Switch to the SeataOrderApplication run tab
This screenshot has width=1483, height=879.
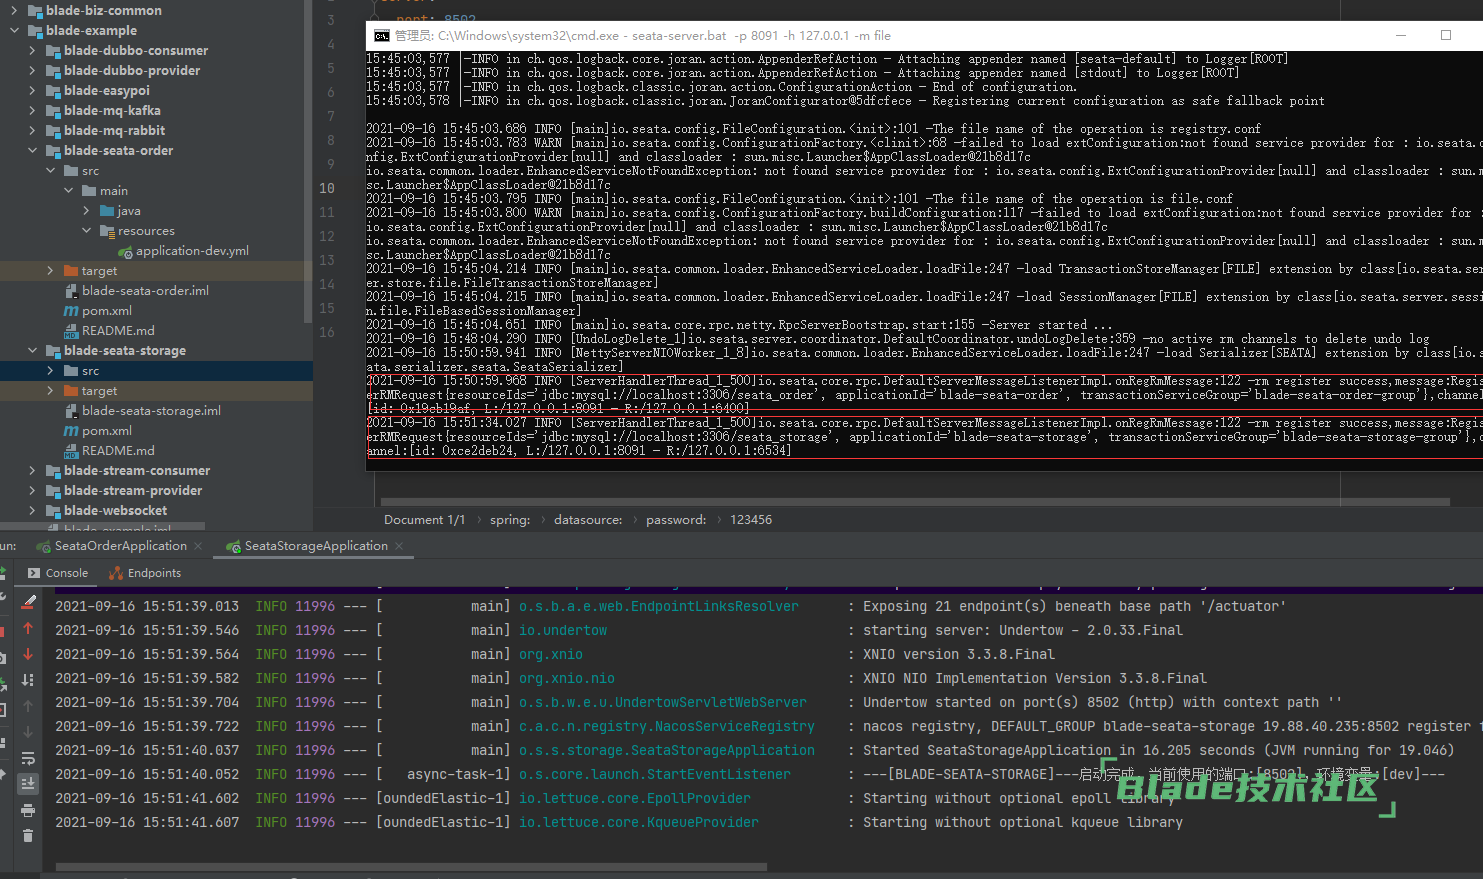point(120,546)
